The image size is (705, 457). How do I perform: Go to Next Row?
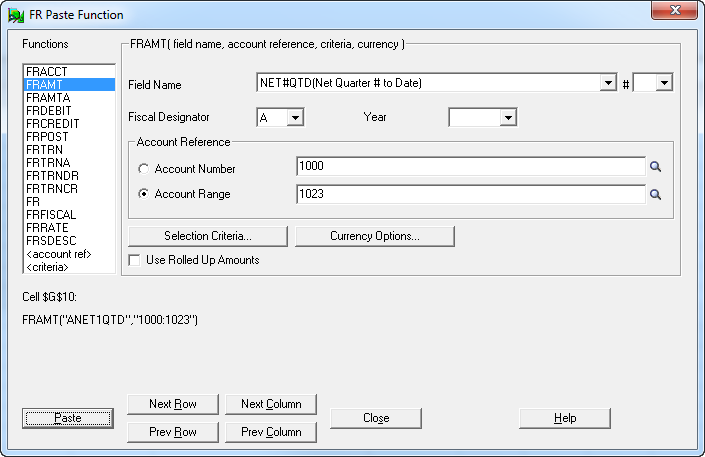tap(172, 404)
